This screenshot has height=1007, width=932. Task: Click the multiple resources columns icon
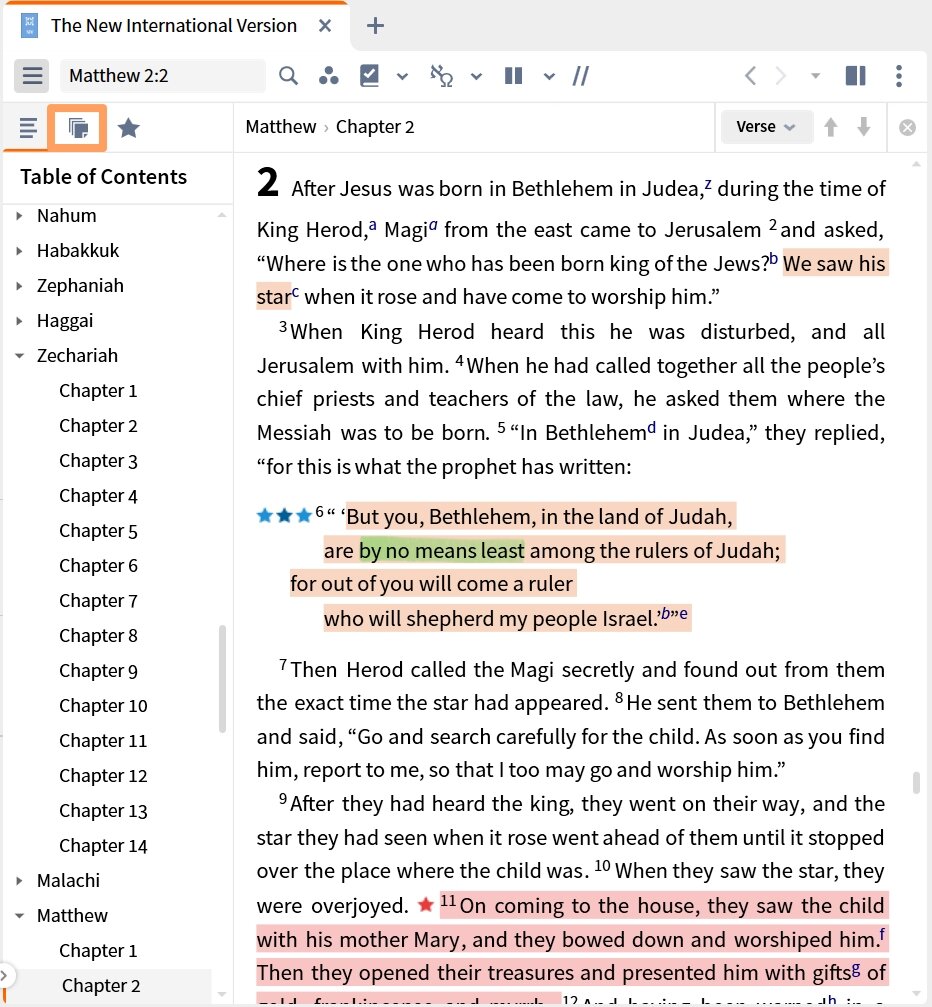[x=513, y=76]
